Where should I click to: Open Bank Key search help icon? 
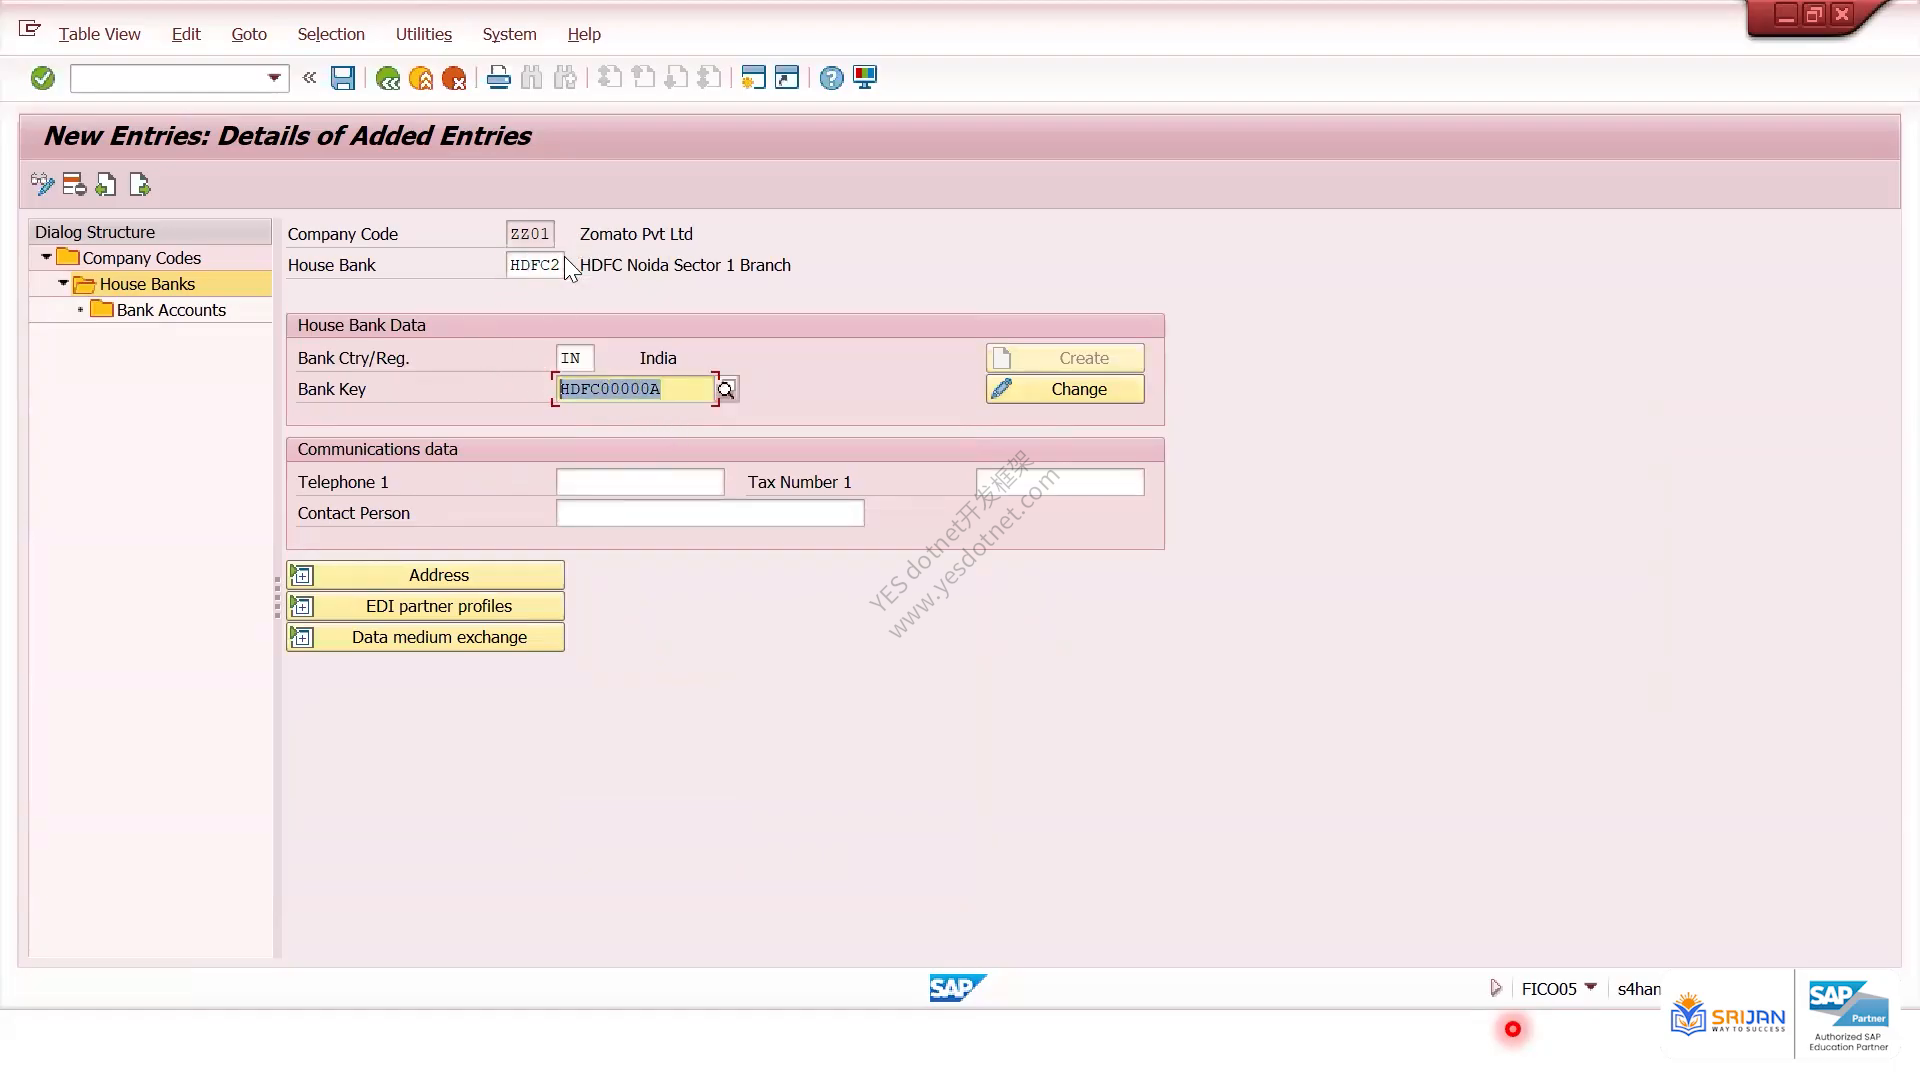click(x=726, y=389)
